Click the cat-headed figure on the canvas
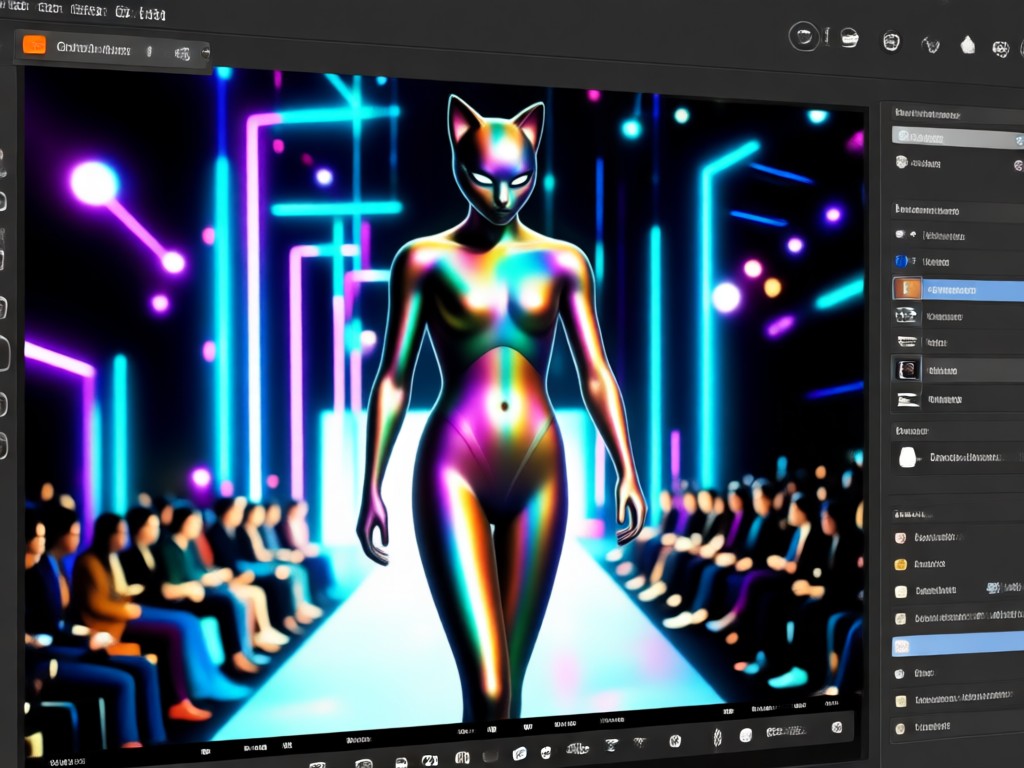This screenshot has width=1024, height=768. [501, 405]
